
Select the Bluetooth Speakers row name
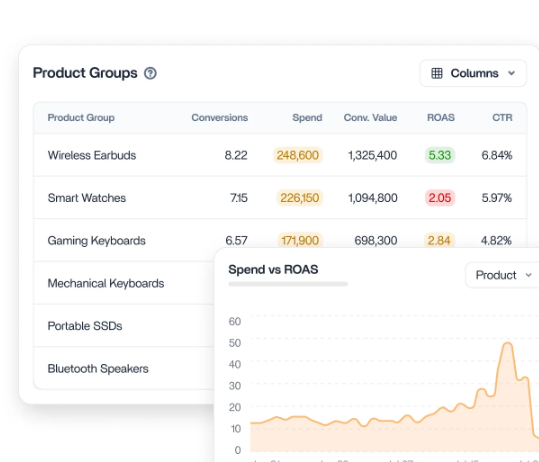(98, 368)
